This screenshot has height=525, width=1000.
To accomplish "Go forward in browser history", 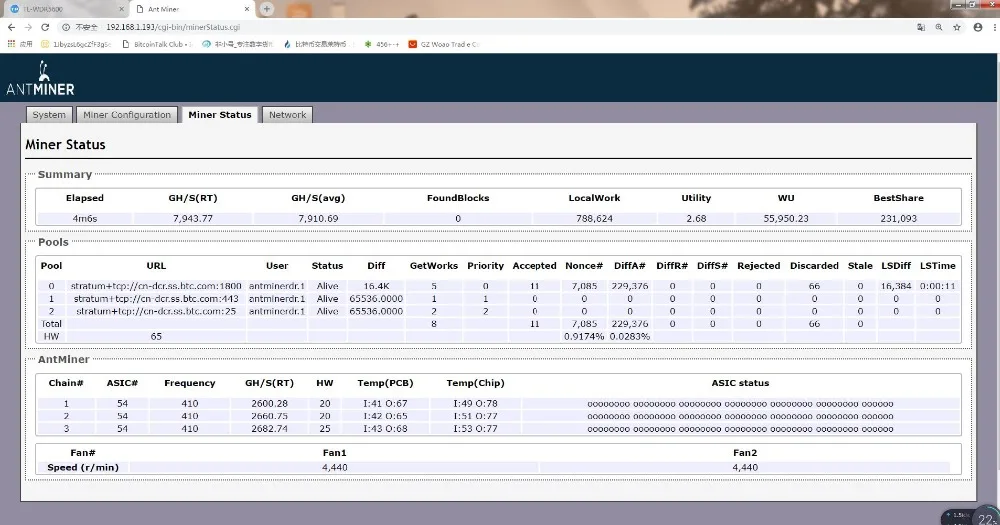I will (x=28, y=27).
